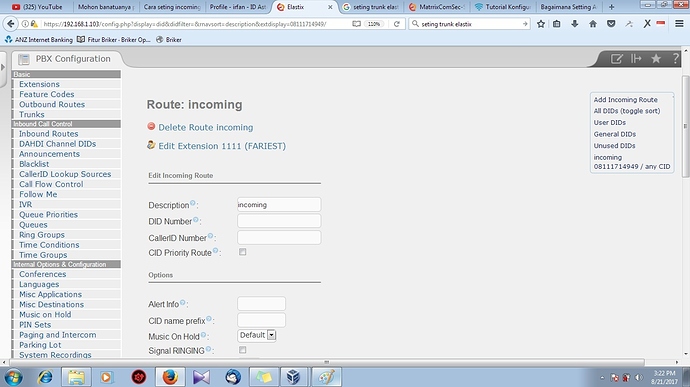This screenshot has width=690, height=387.
Task: Launch Internet Explorer from taskbar
Action: (45, 377)
